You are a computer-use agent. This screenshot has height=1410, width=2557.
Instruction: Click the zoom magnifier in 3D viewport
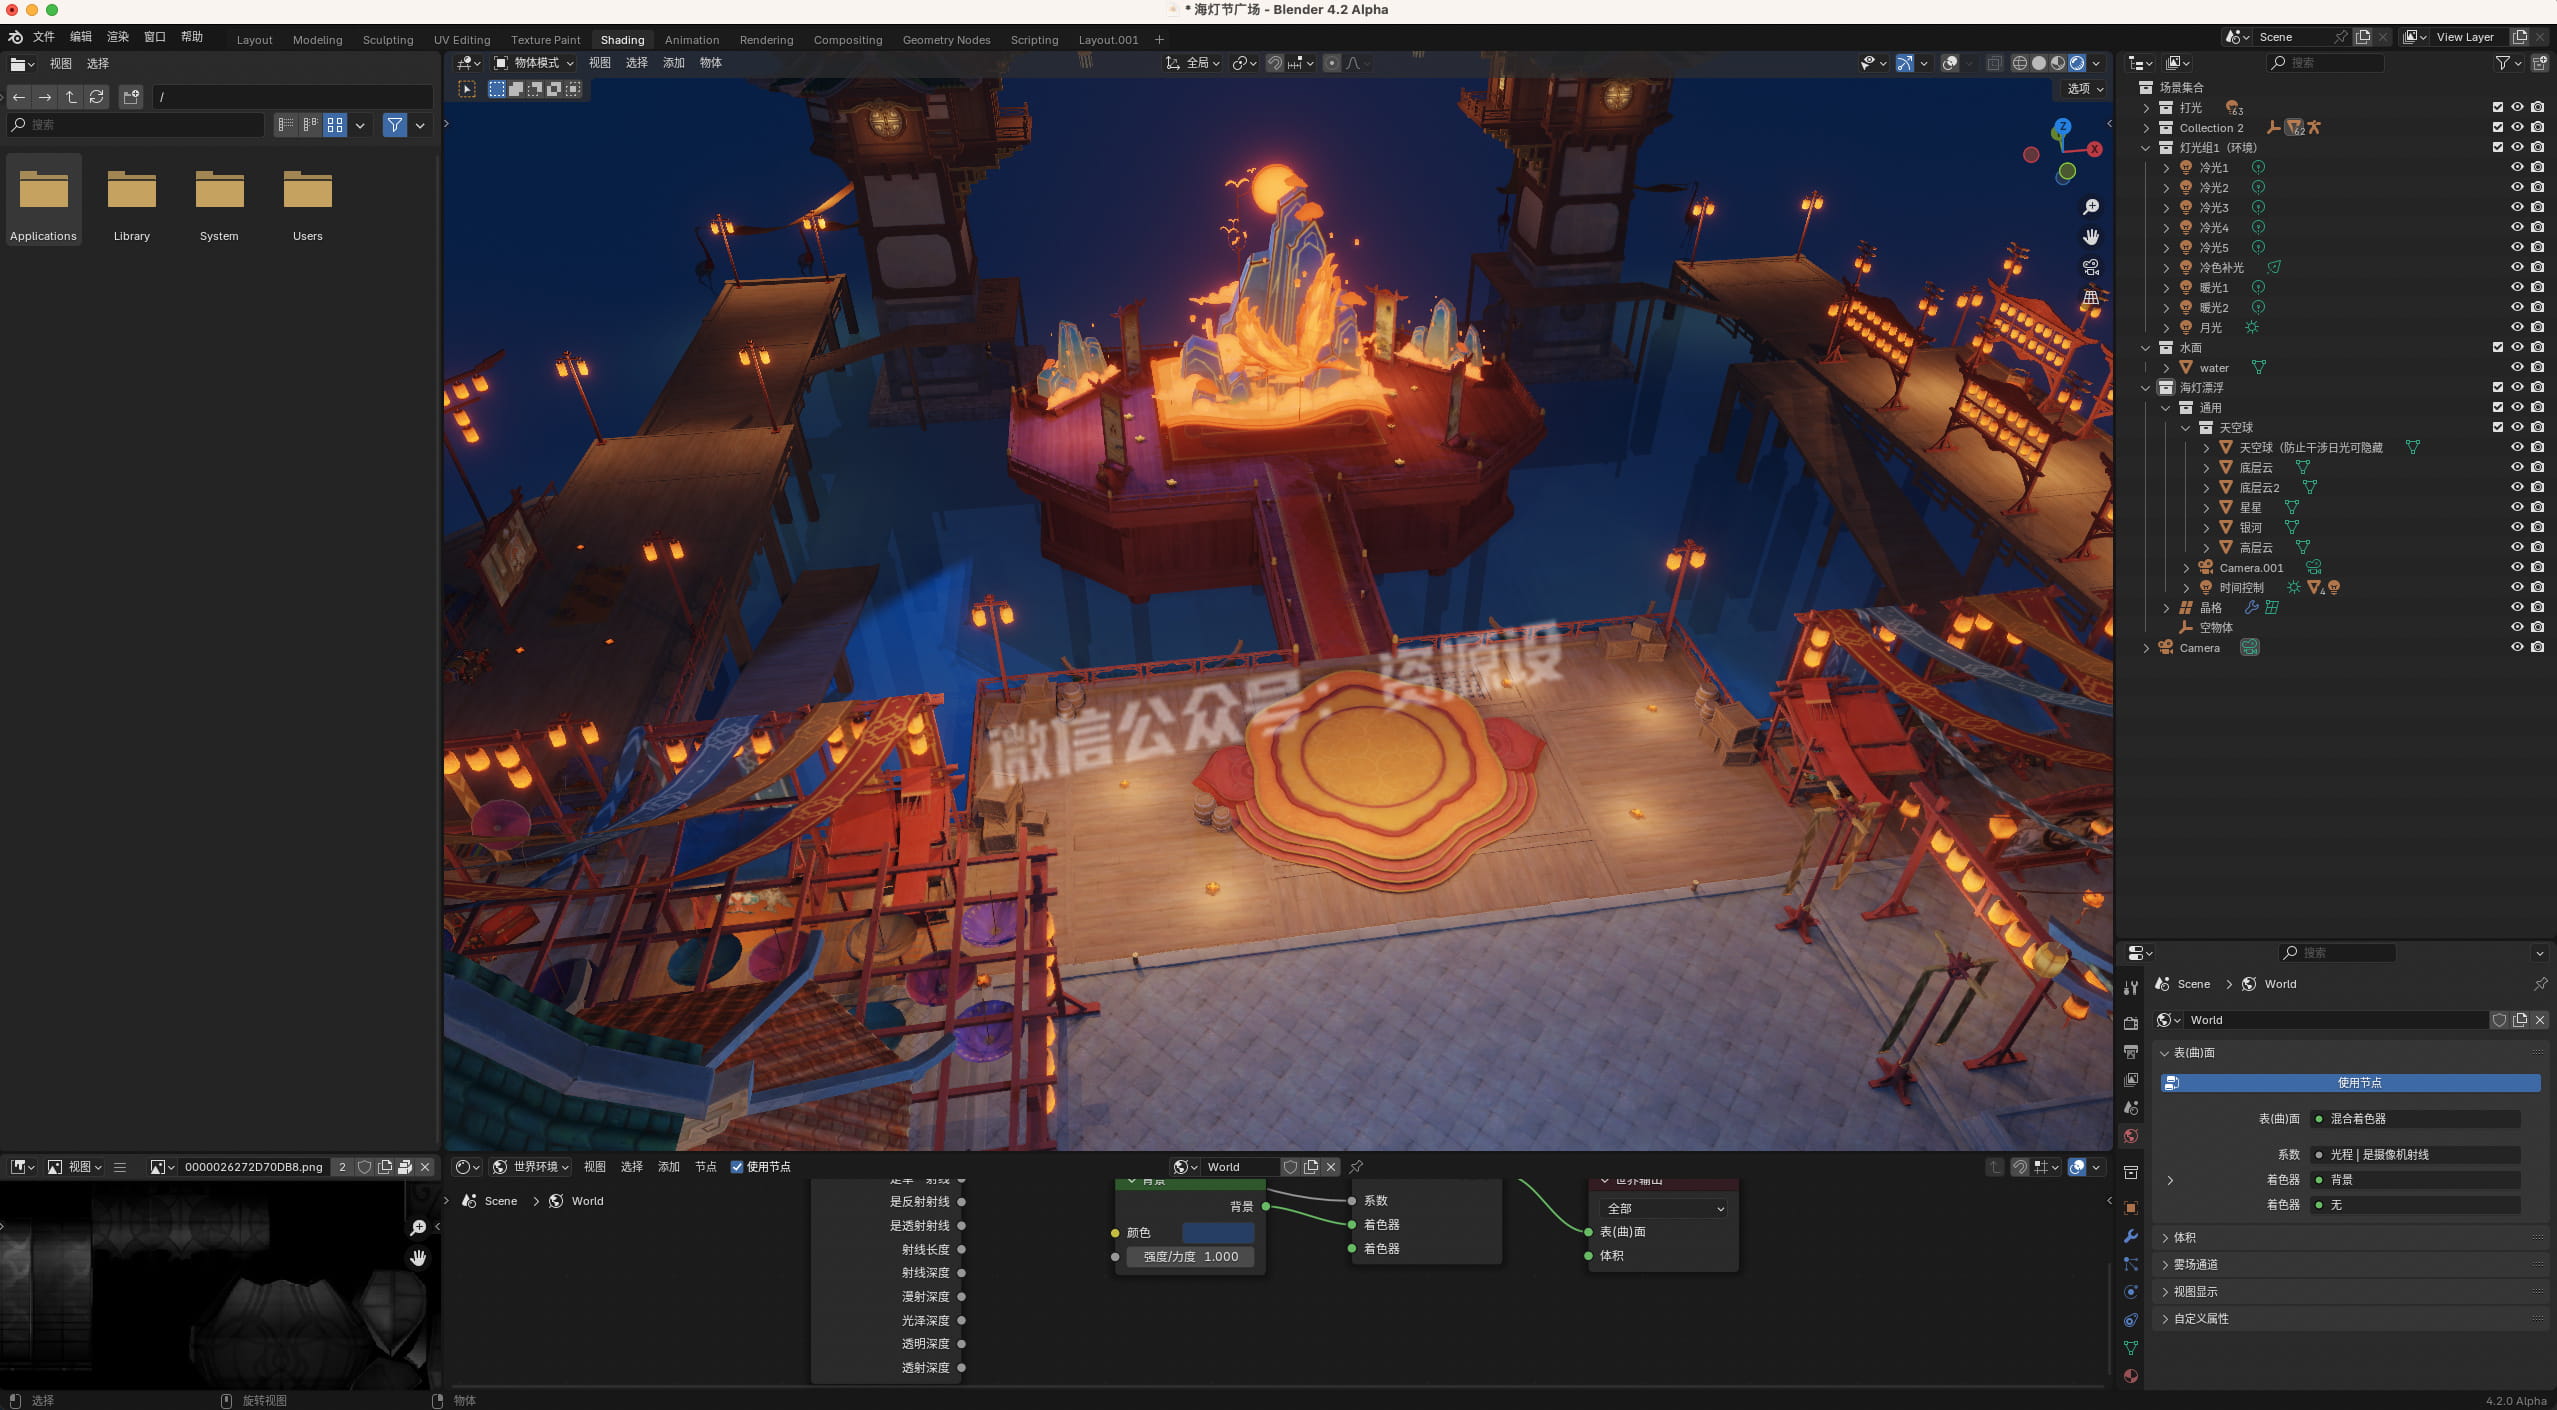coord(2091,207)
